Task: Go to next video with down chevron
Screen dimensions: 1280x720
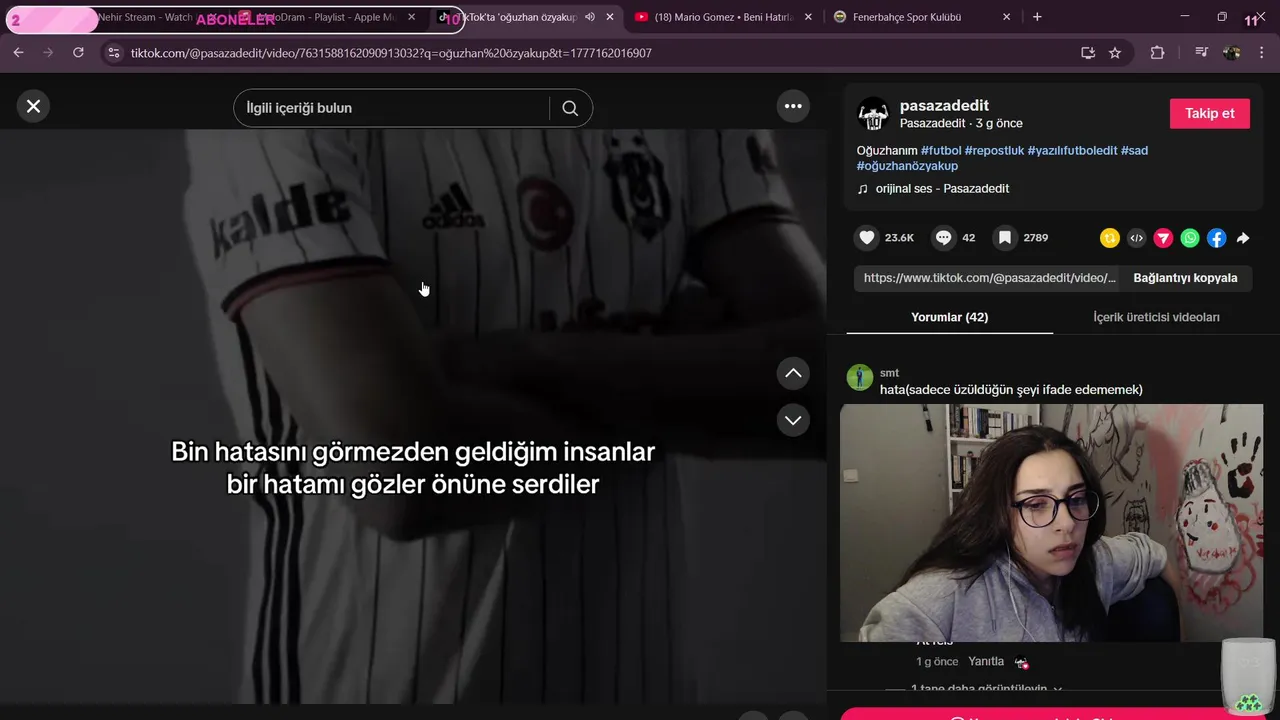Action: (793, 420)
